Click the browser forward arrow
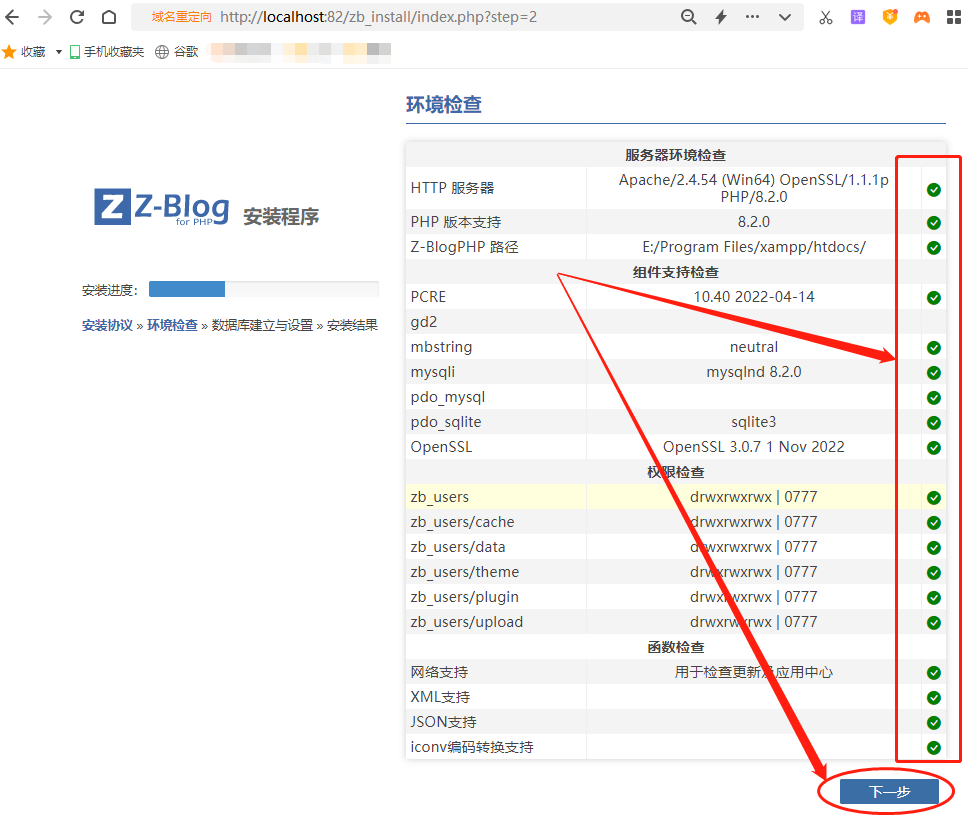 44,16
